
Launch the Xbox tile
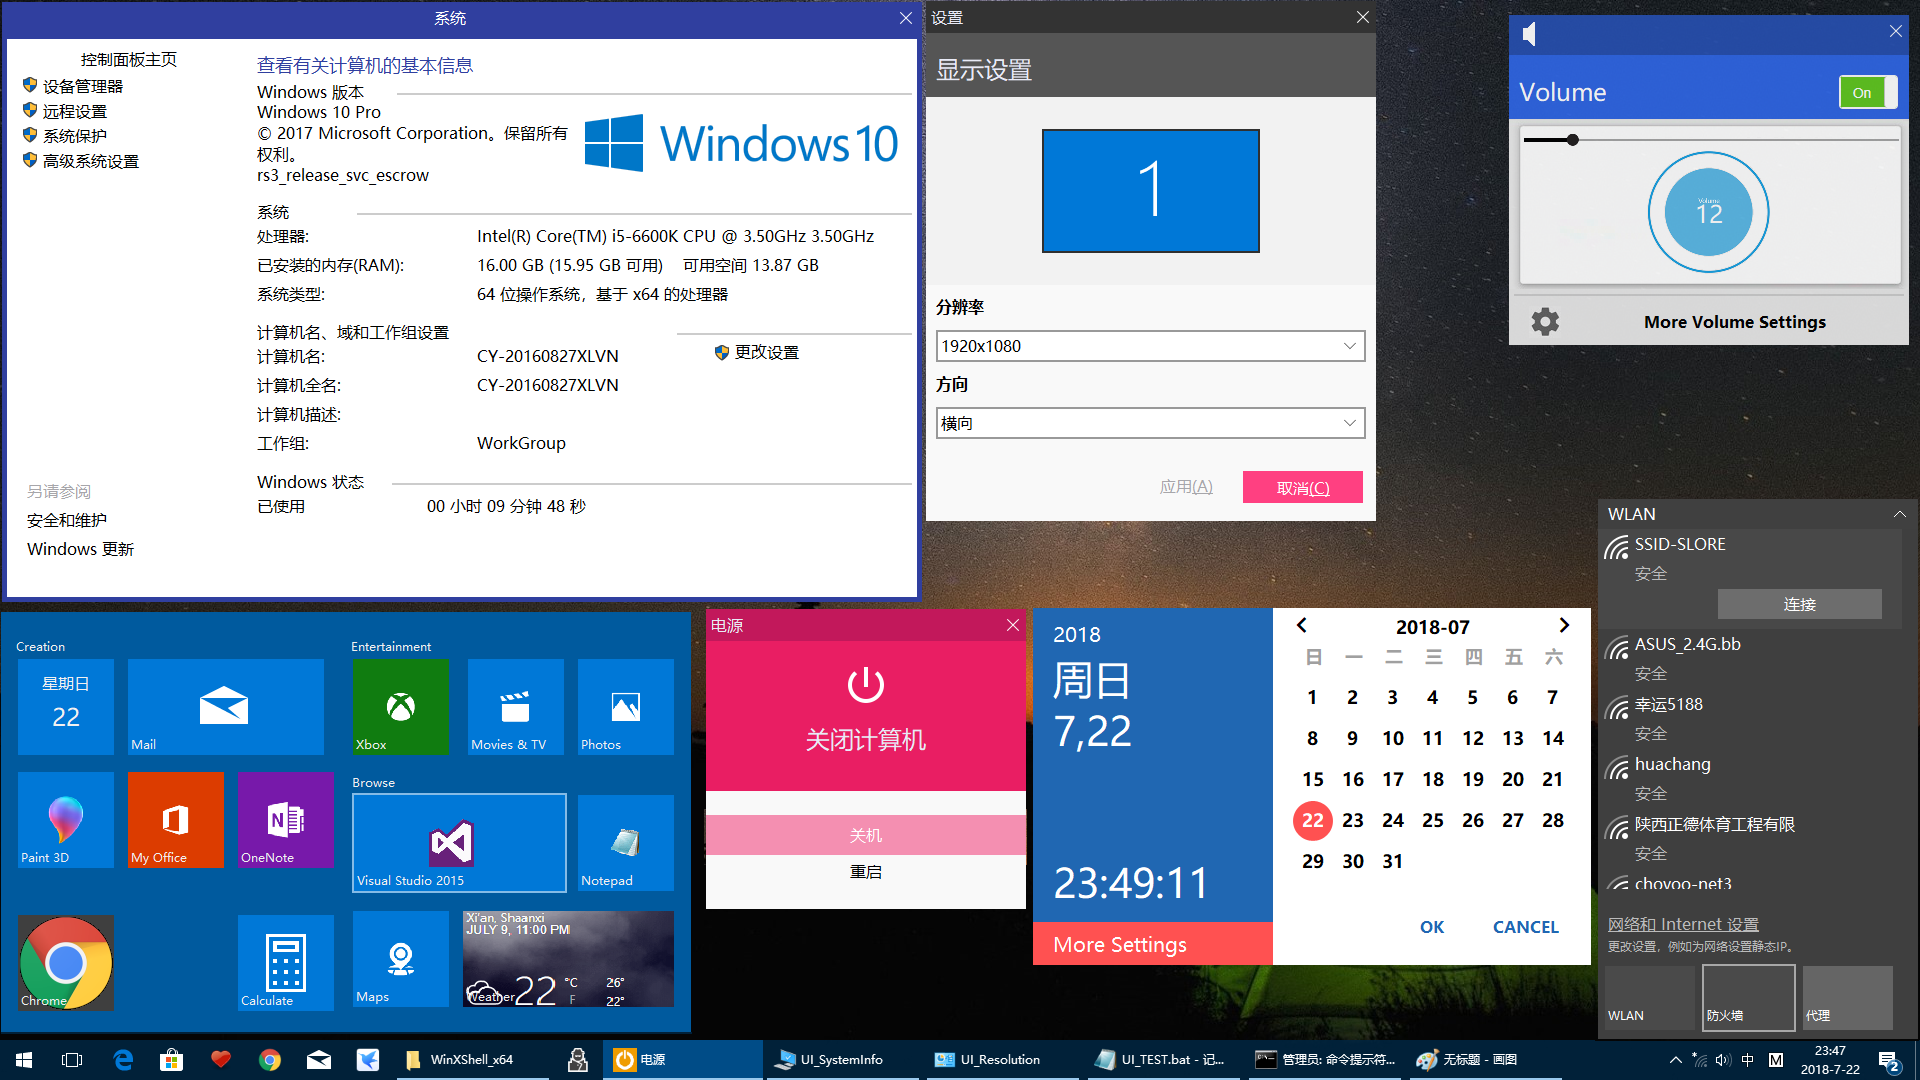point(400,707)
